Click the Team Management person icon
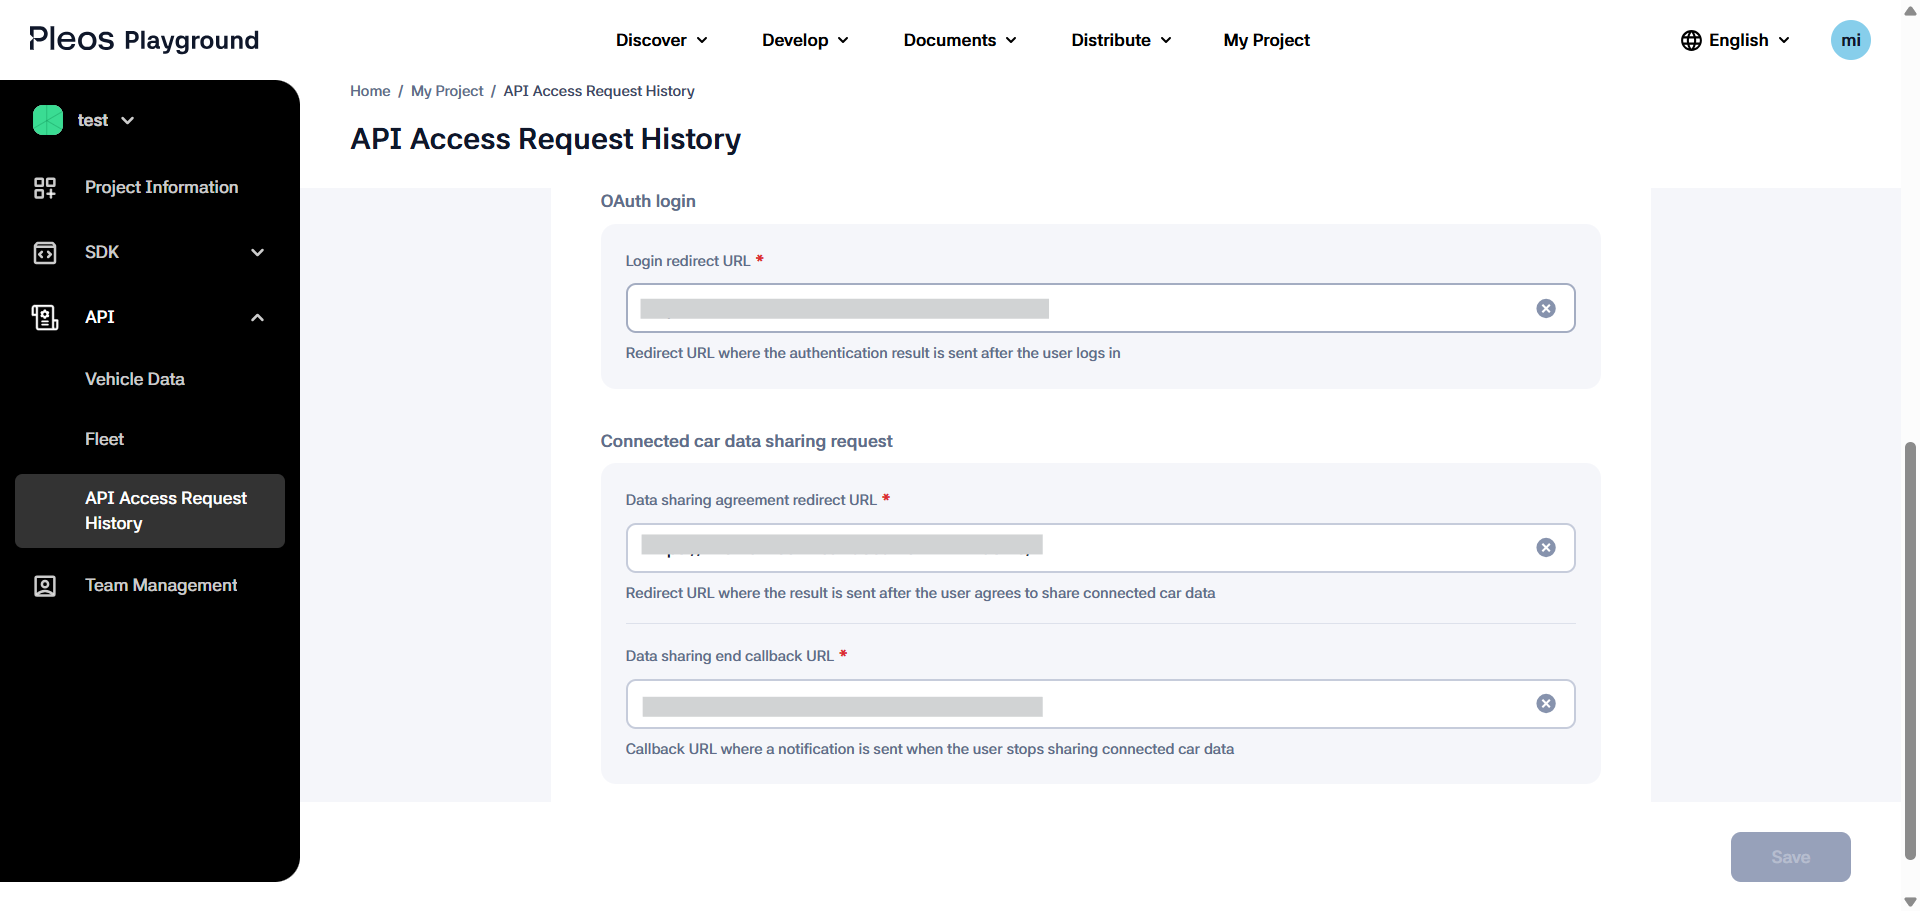The image size is (1920, 911). tap(45, 586)
